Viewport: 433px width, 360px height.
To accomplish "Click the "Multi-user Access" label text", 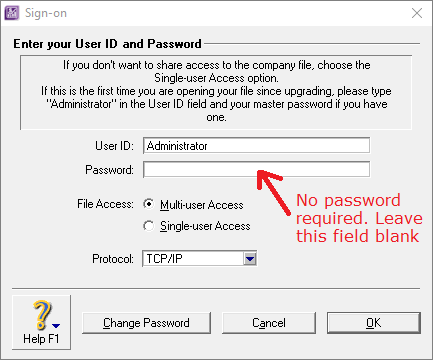I will point(202,205).
